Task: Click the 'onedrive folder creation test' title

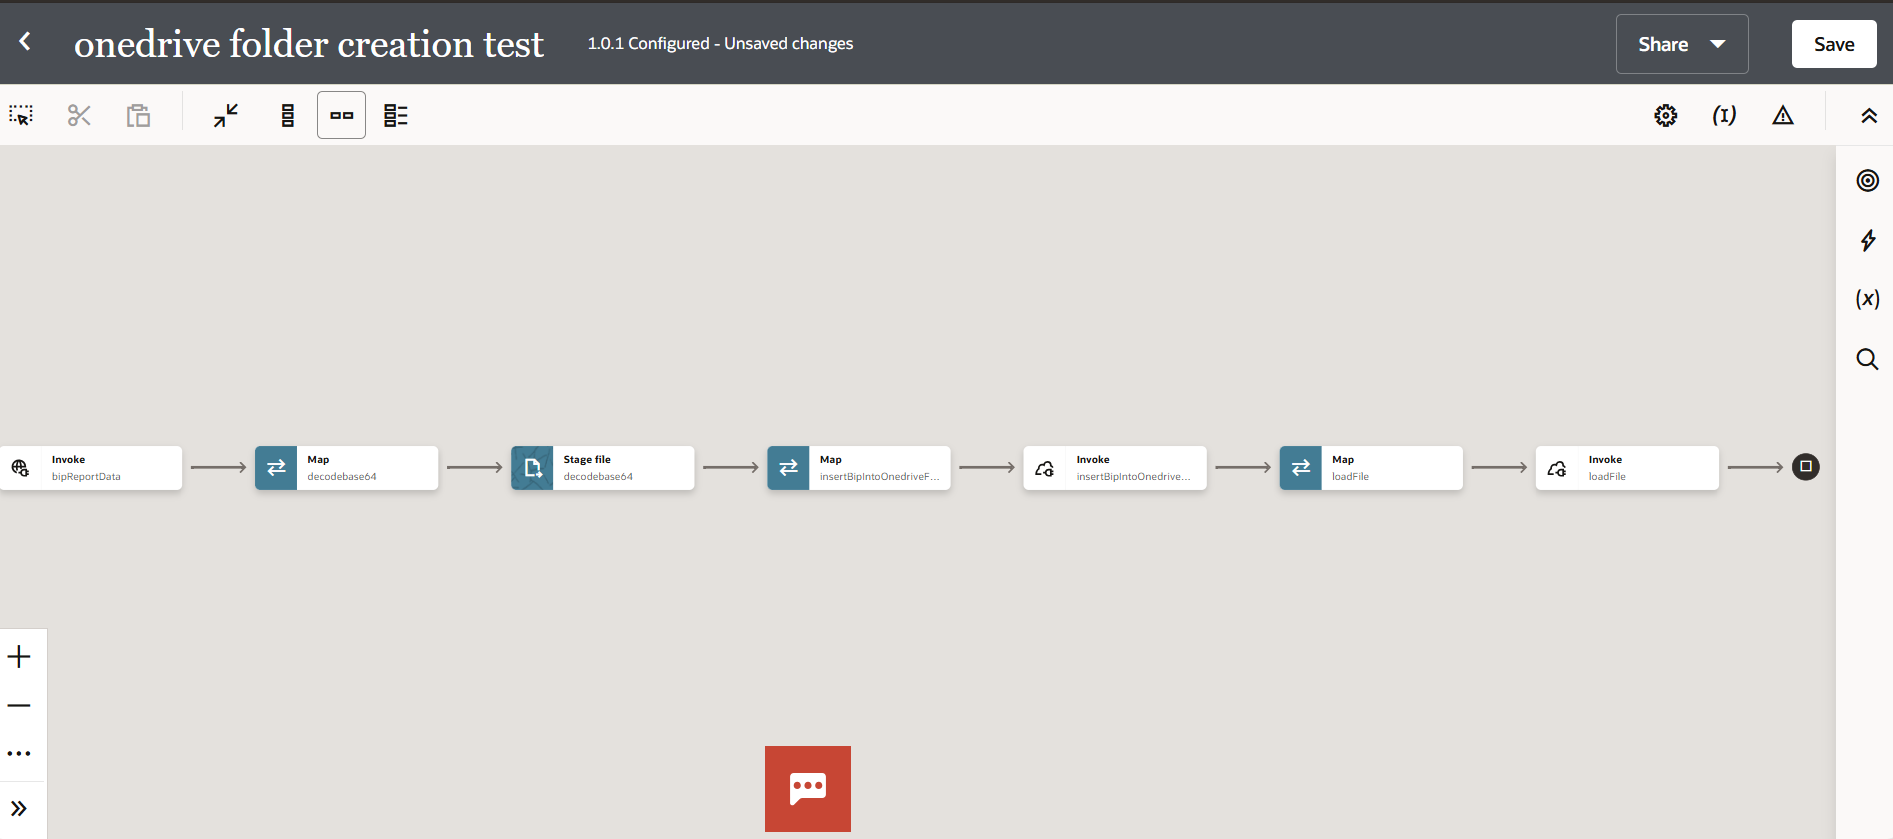Action: pyautogui.click(x=309, y=44)
